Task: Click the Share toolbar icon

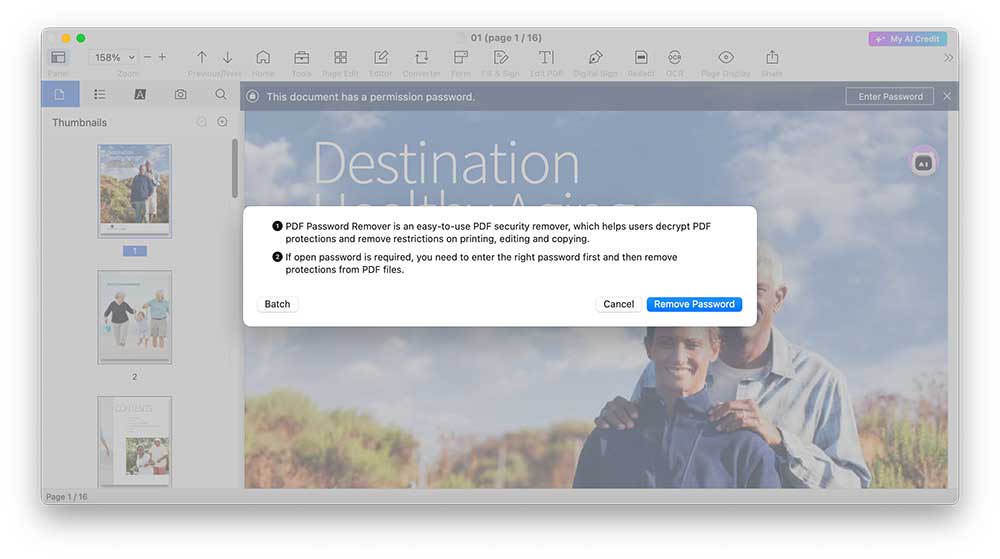Action: 772,57
